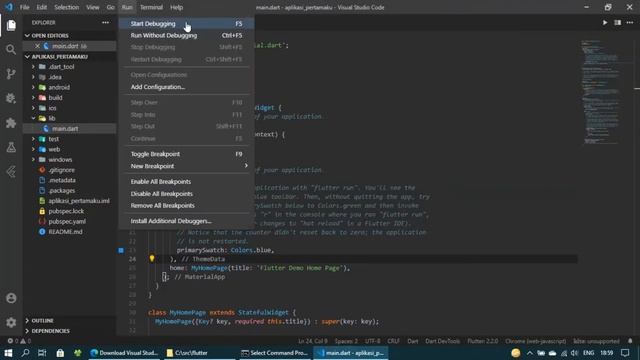Switch to Download Visual Studio browser taskbar item
The image size is (640, 360).
pyautogui.click(x=124, y=353)
